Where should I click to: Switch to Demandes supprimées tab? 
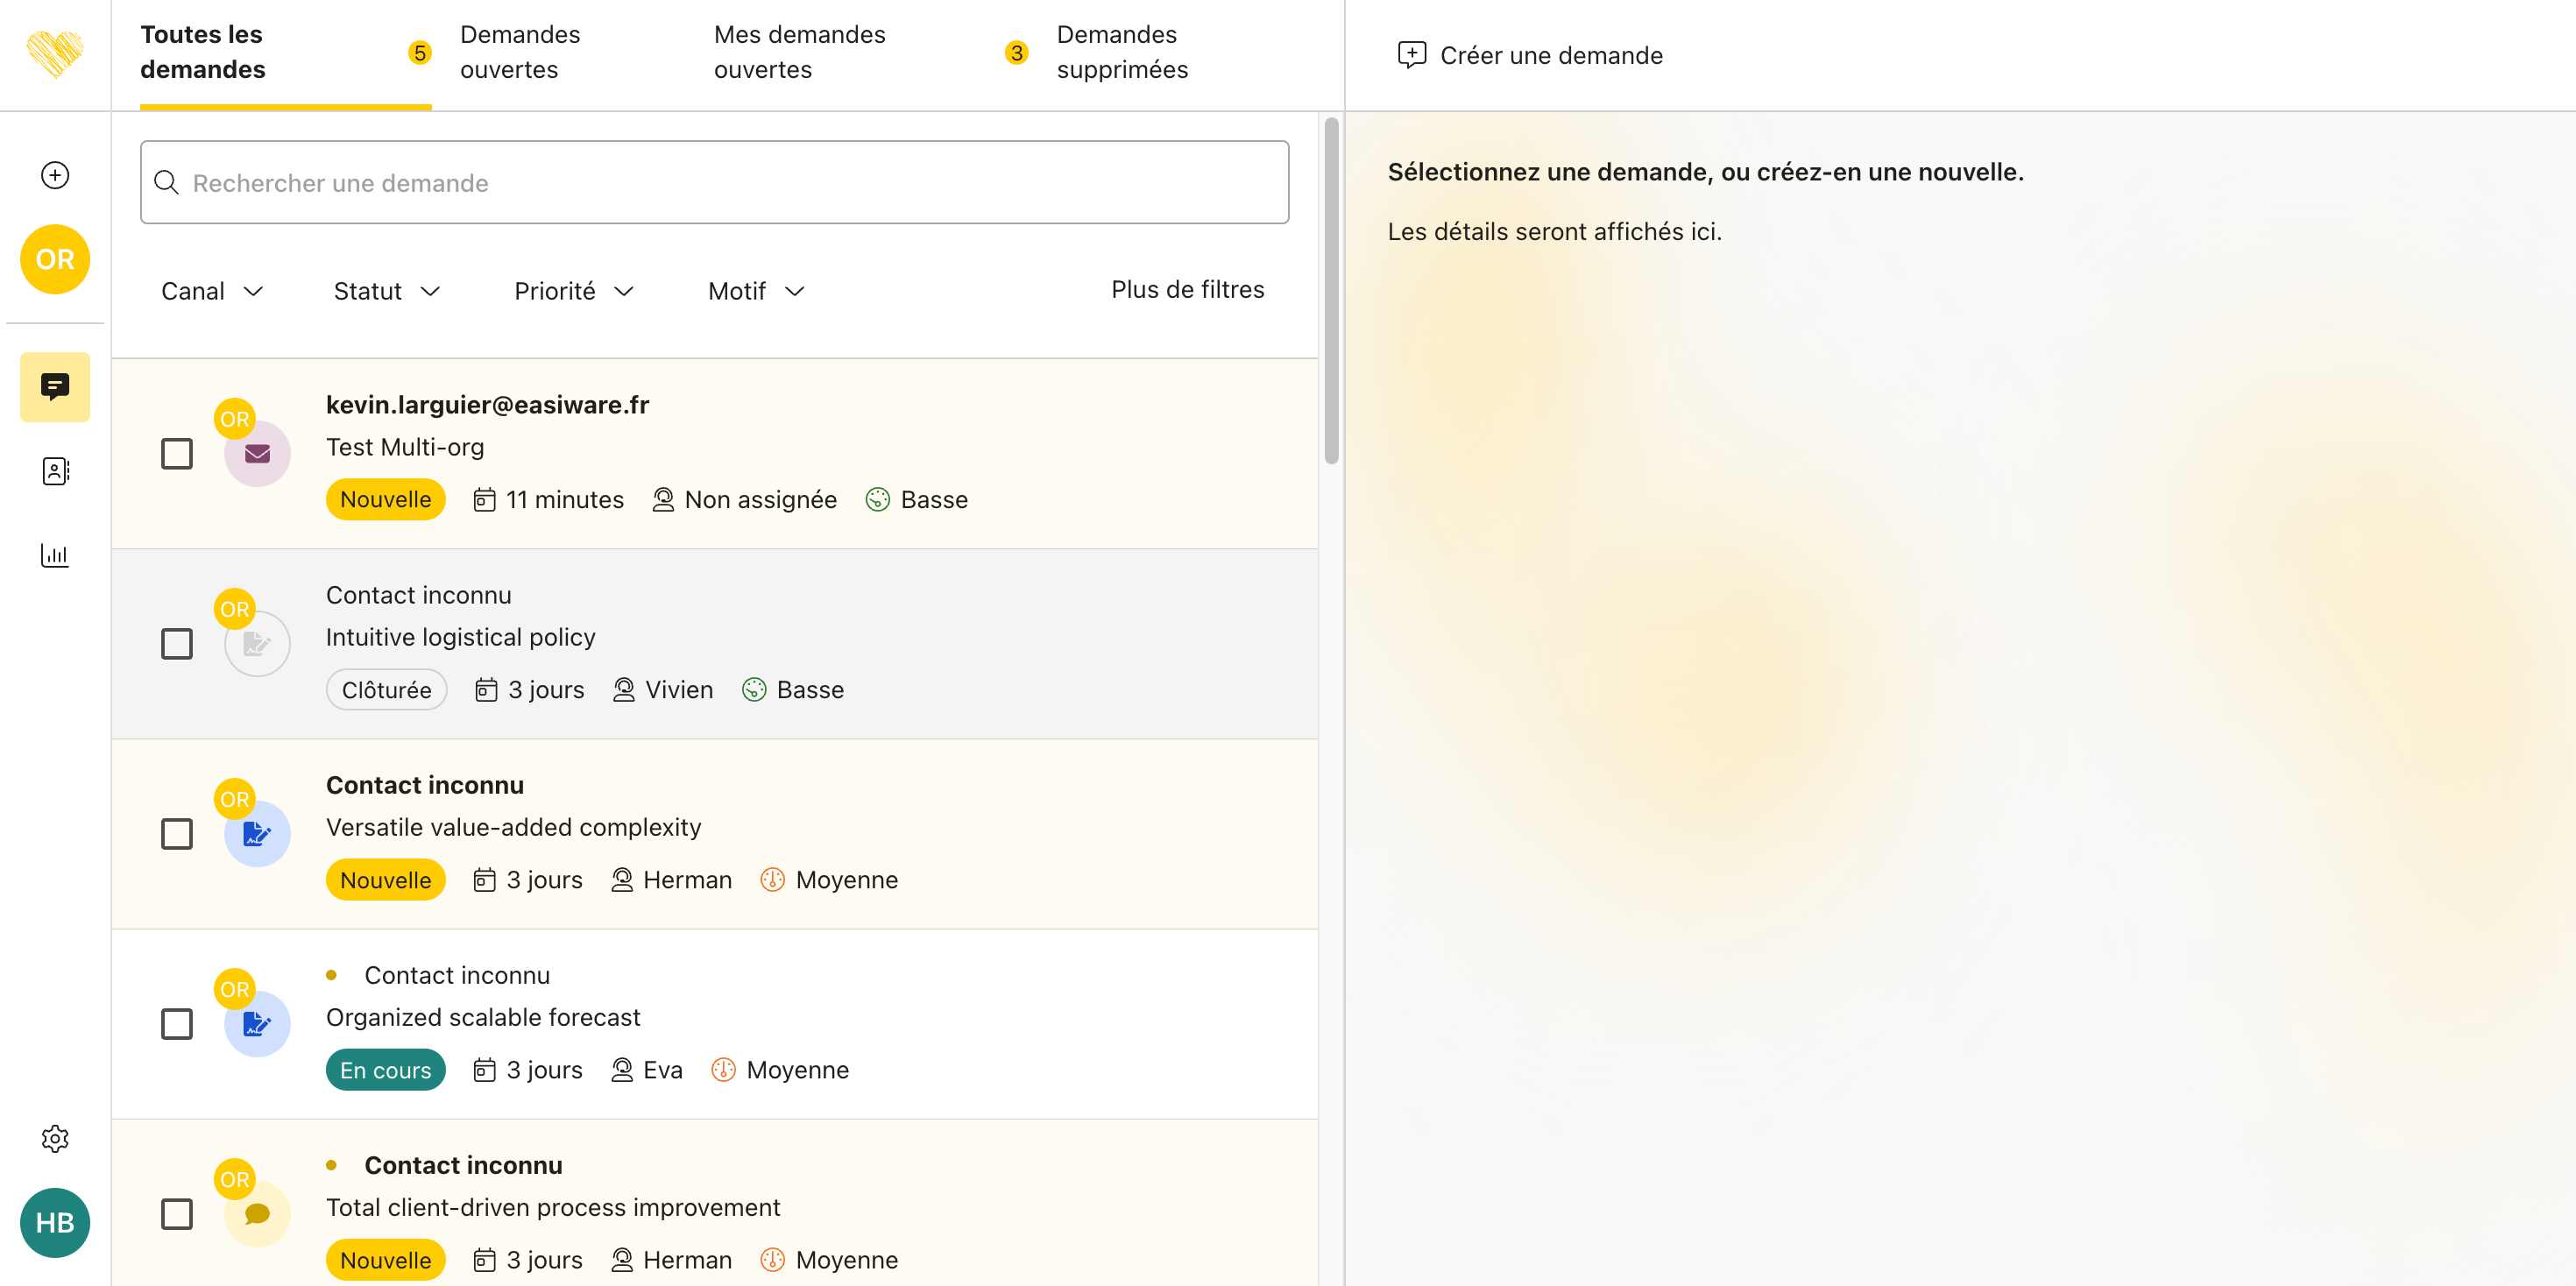point(1121,52)
